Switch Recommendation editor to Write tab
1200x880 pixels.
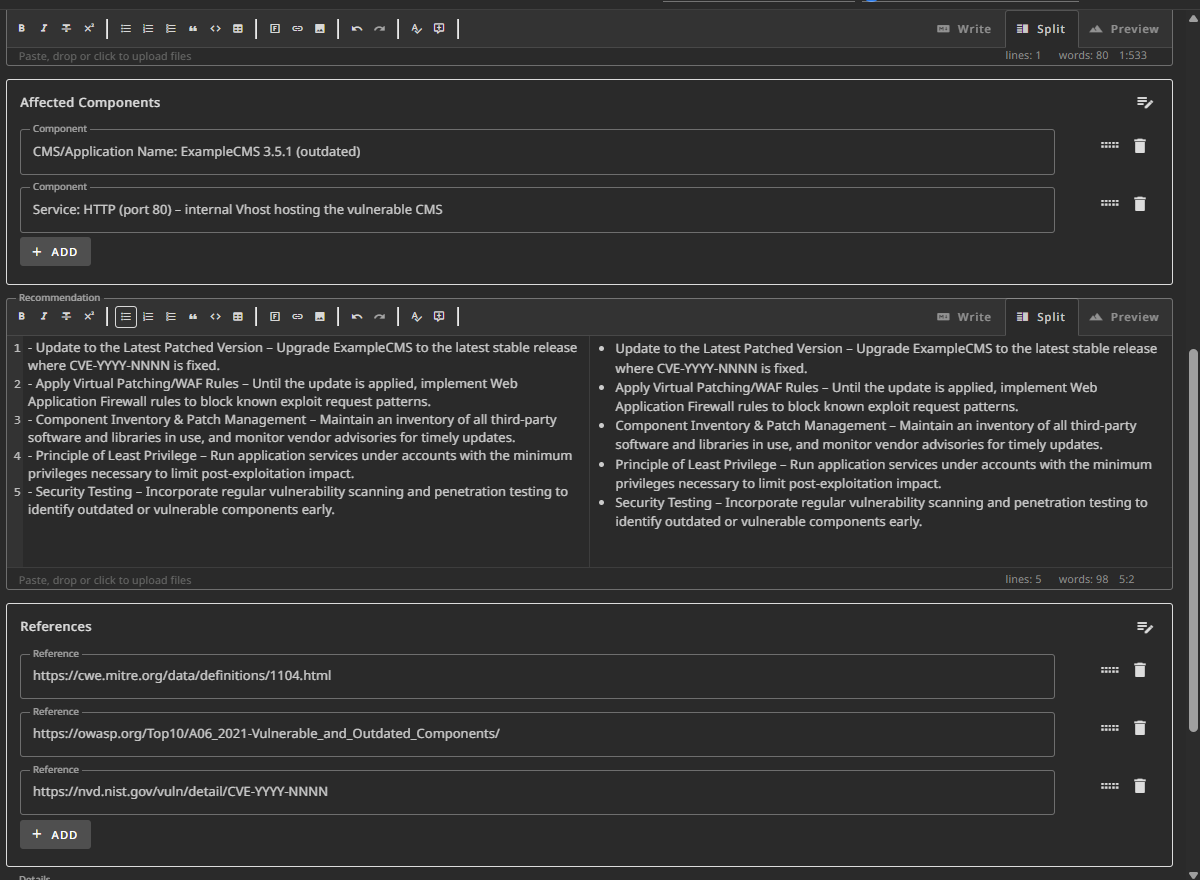pyautogui.click(x=964, y=317)
